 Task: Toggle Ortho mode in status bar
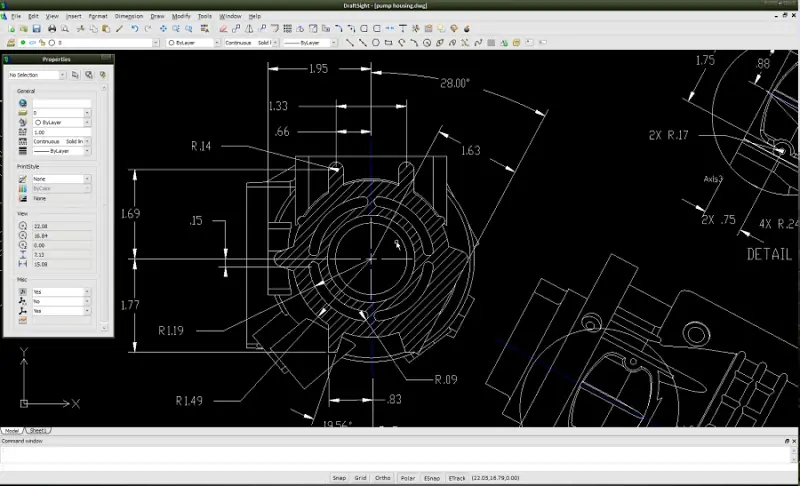coord(383,478)
